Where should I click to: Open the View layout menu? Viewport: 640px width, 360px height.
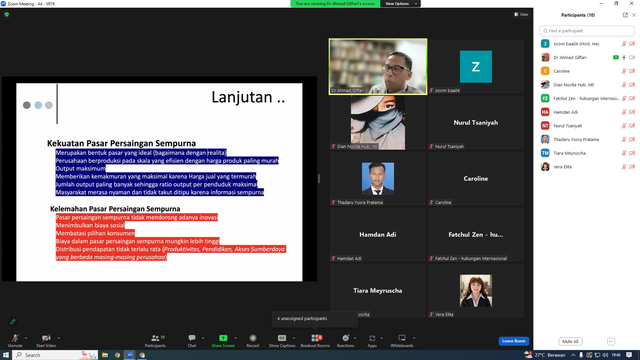pyautogui.click(x=521, y=14)
